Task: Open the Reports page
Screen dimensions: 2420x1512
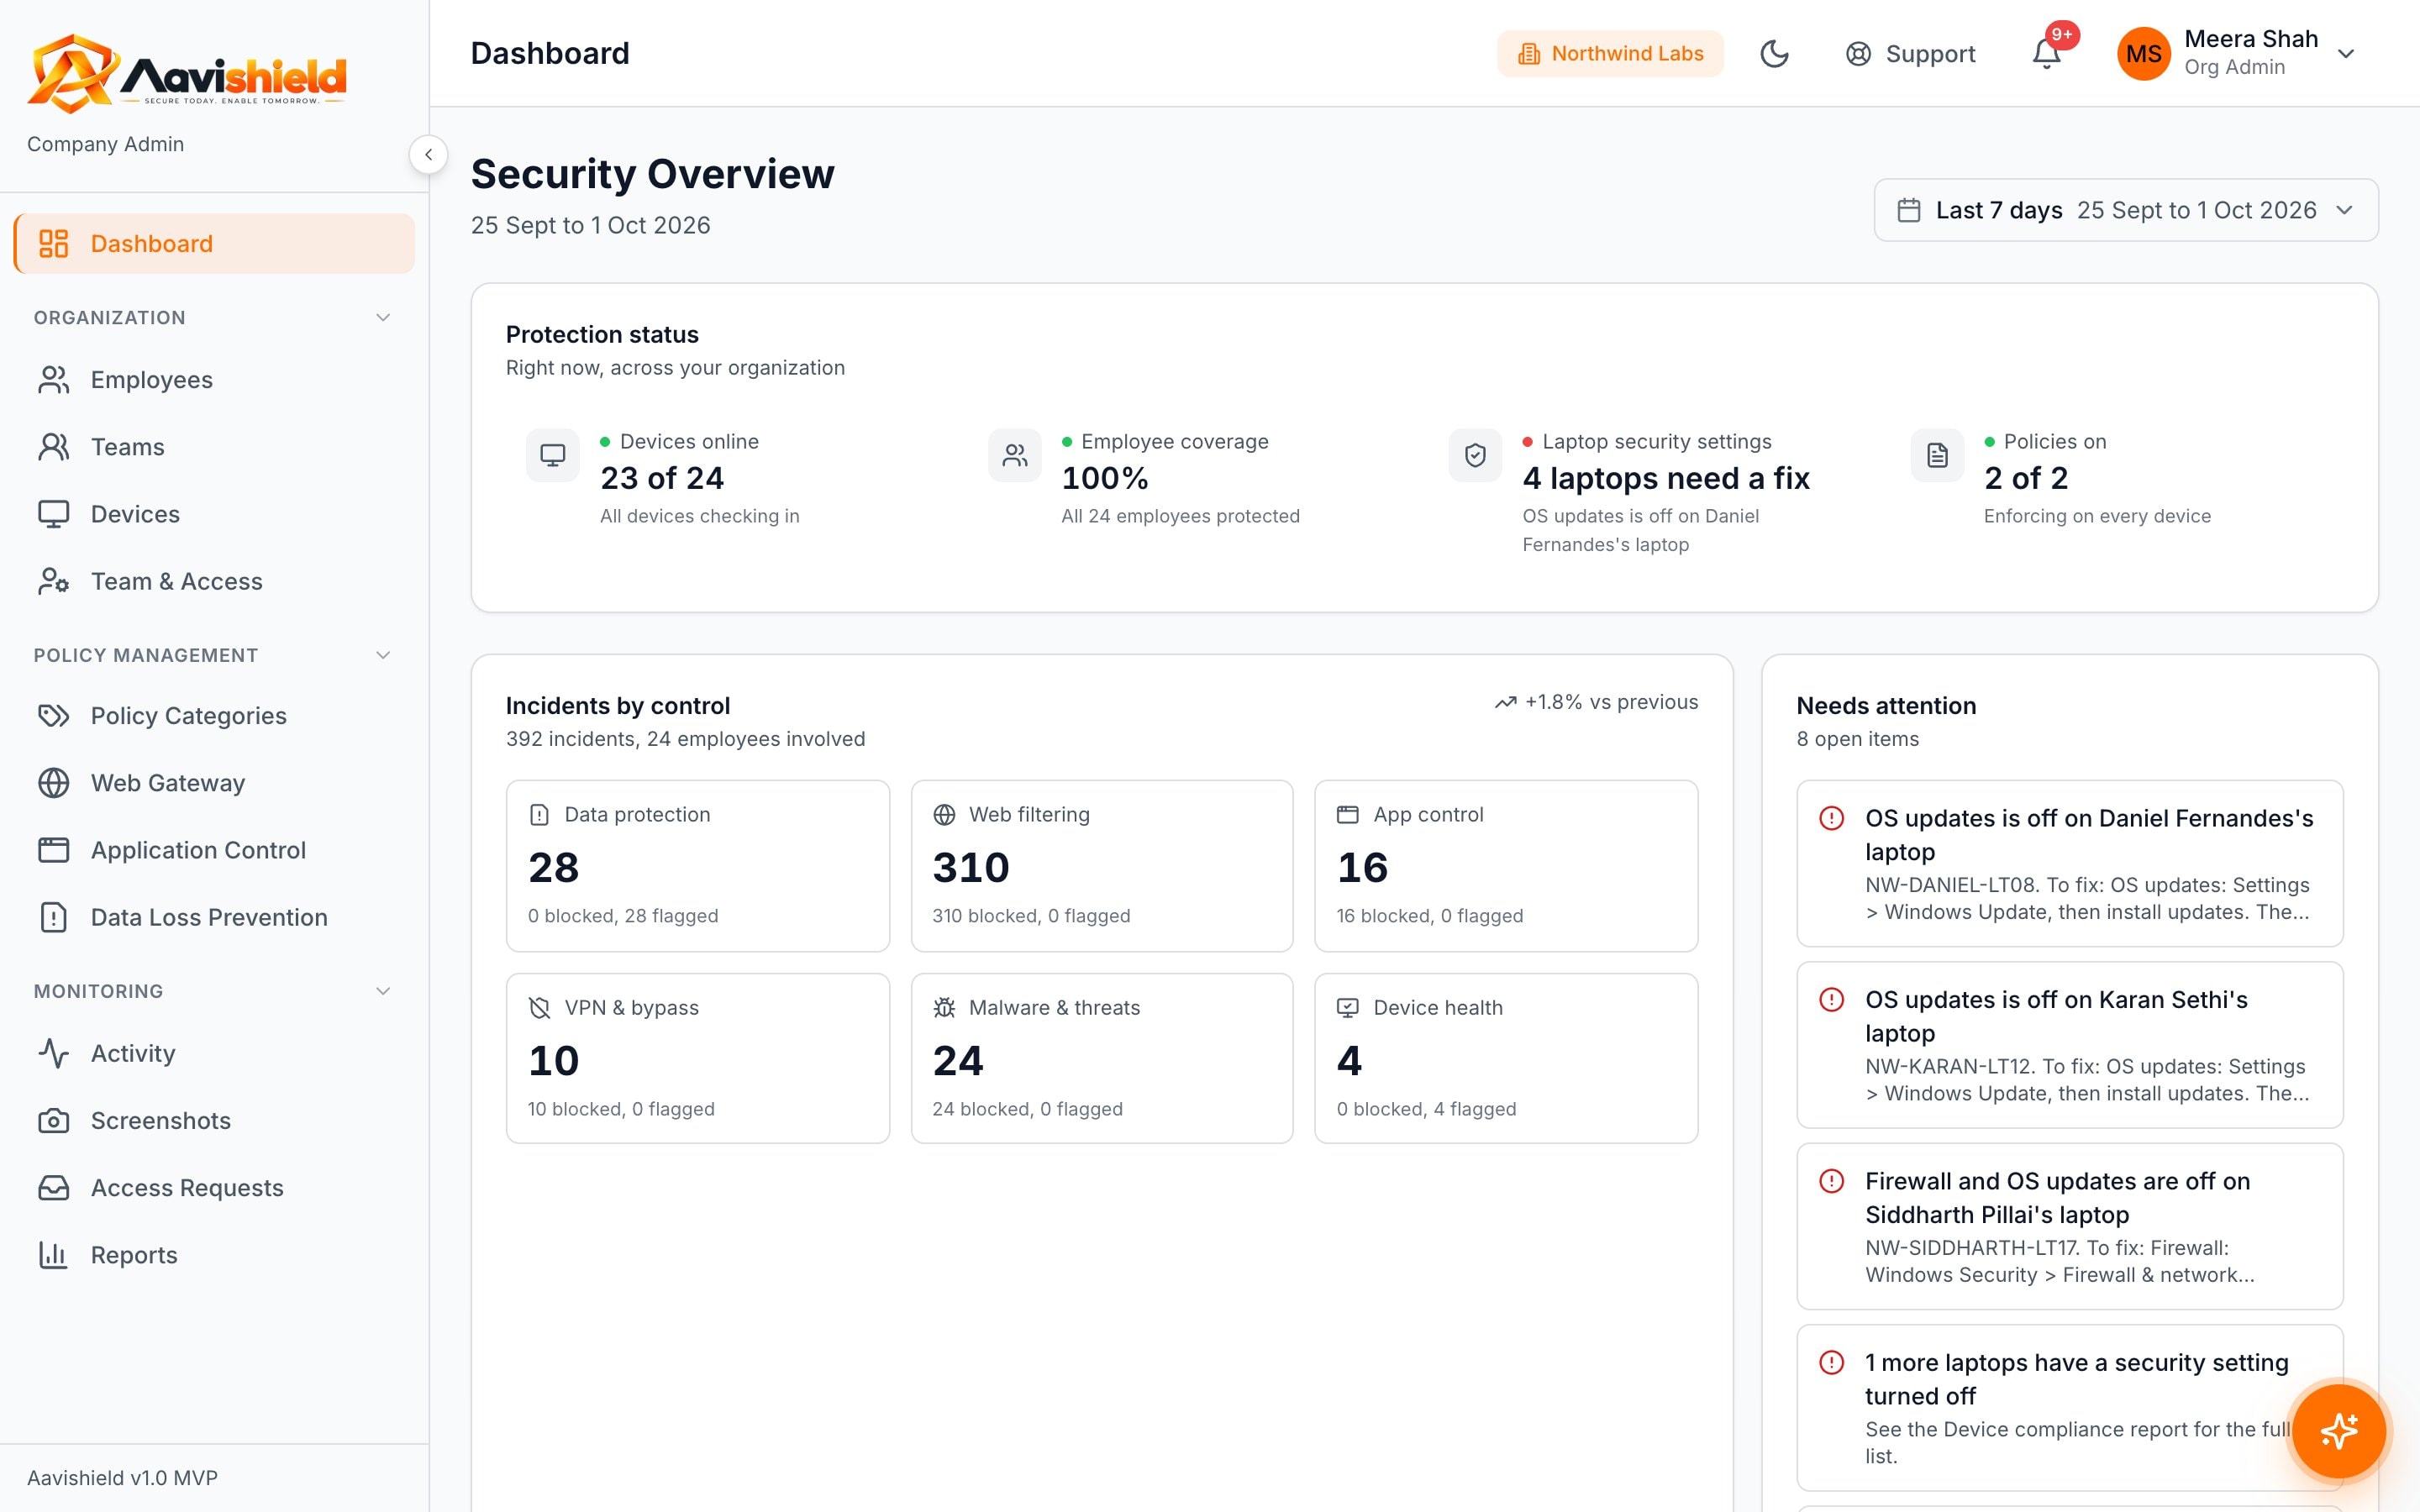Action: pos(214,1255)
